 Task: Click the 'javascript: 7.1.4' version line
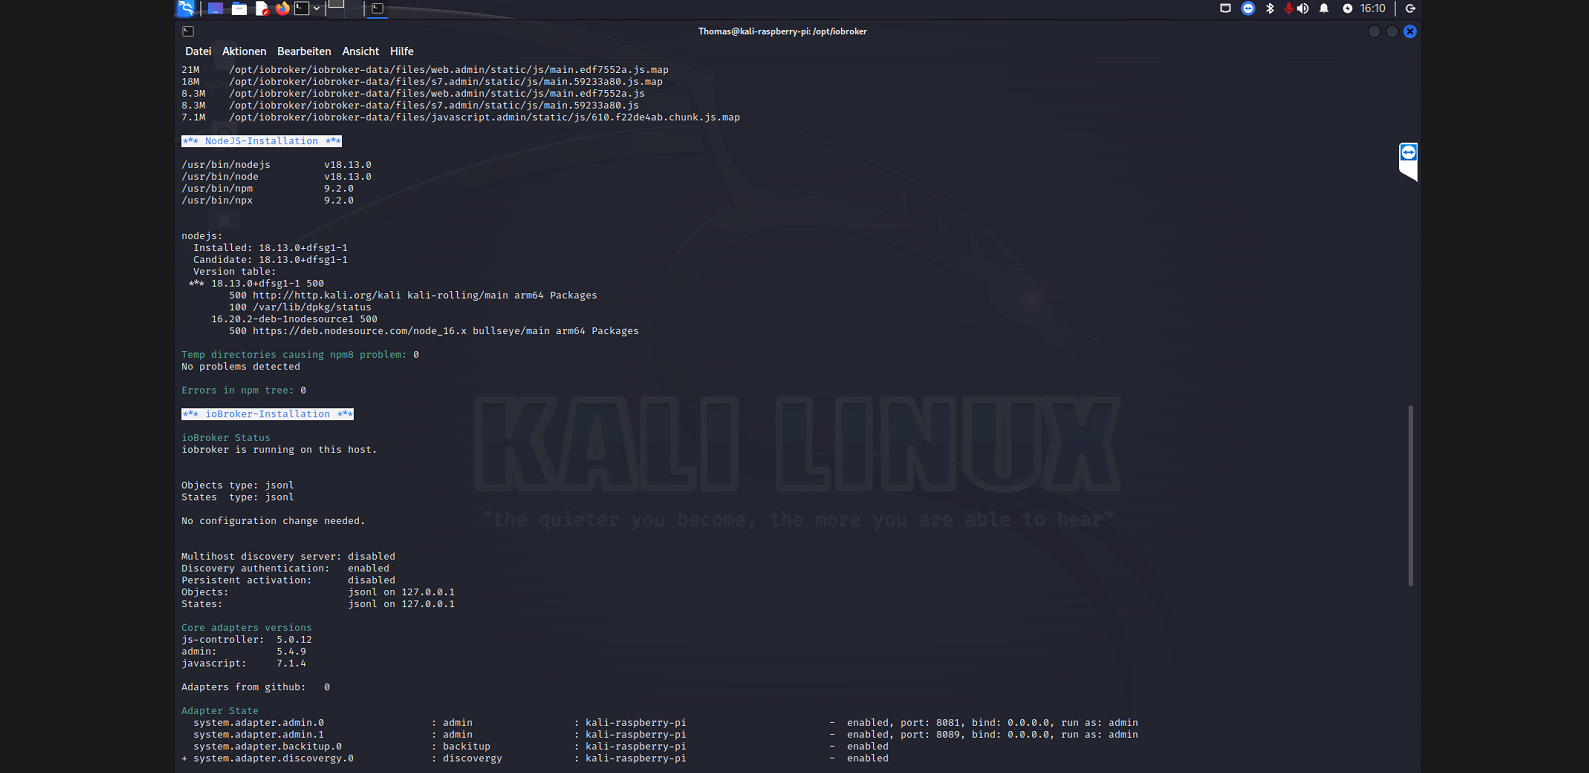point(244,664)
